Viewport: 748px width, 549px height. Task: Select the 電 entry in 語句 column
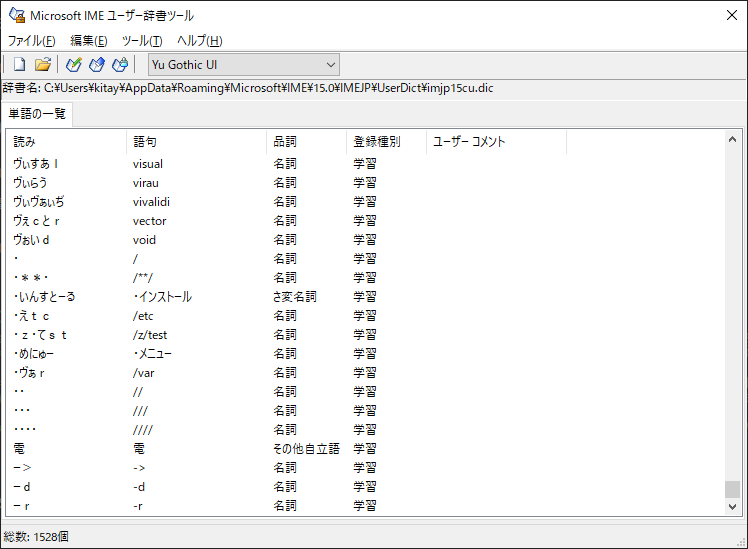[x=139, y=449]
